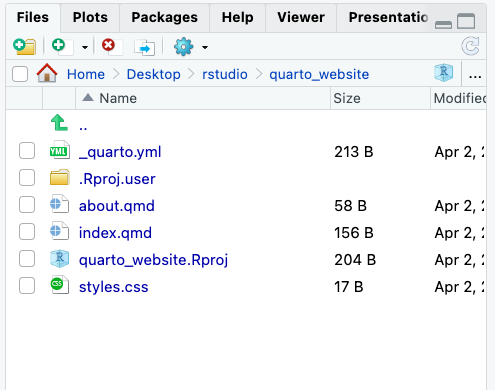
Task: Click the Rename file arrow icon
Action: pyautogui.click(x=144, y=47)
